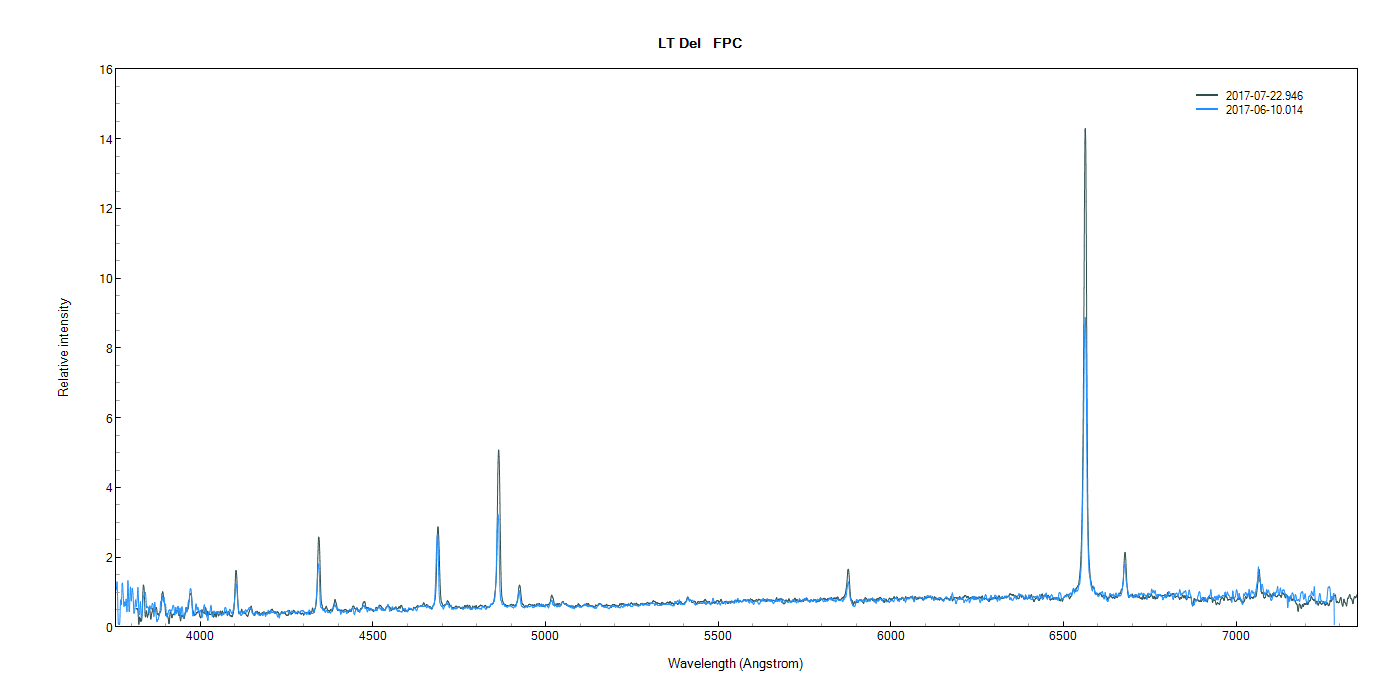Select the 2017-06-10.014 legend entry

(x=1264, y=110)
